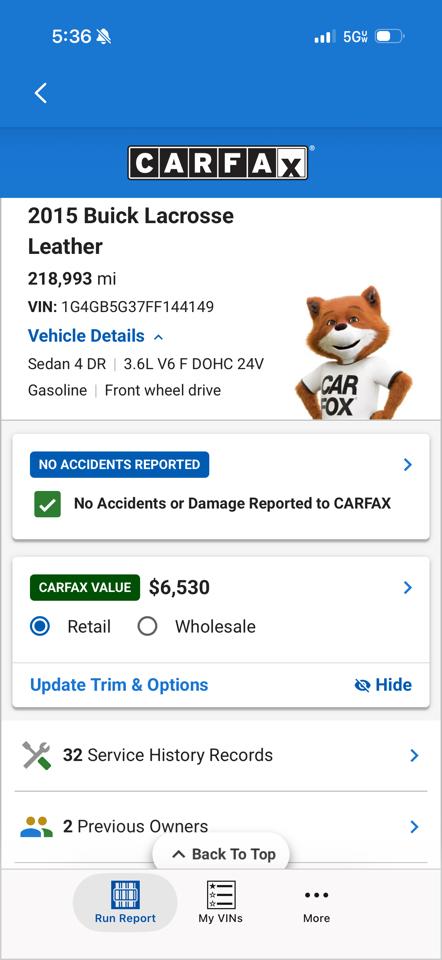Screen dimensions: 442x960
Task: Expand the Service History Records chevron
Action: point(414,755)
